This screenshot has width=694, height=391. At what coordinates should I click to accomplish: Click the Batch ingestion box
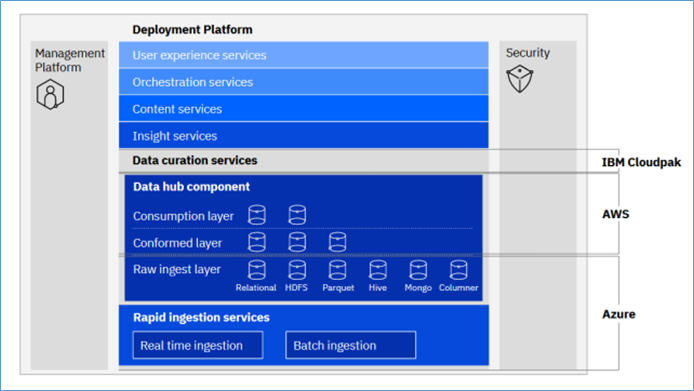(351, 345)
